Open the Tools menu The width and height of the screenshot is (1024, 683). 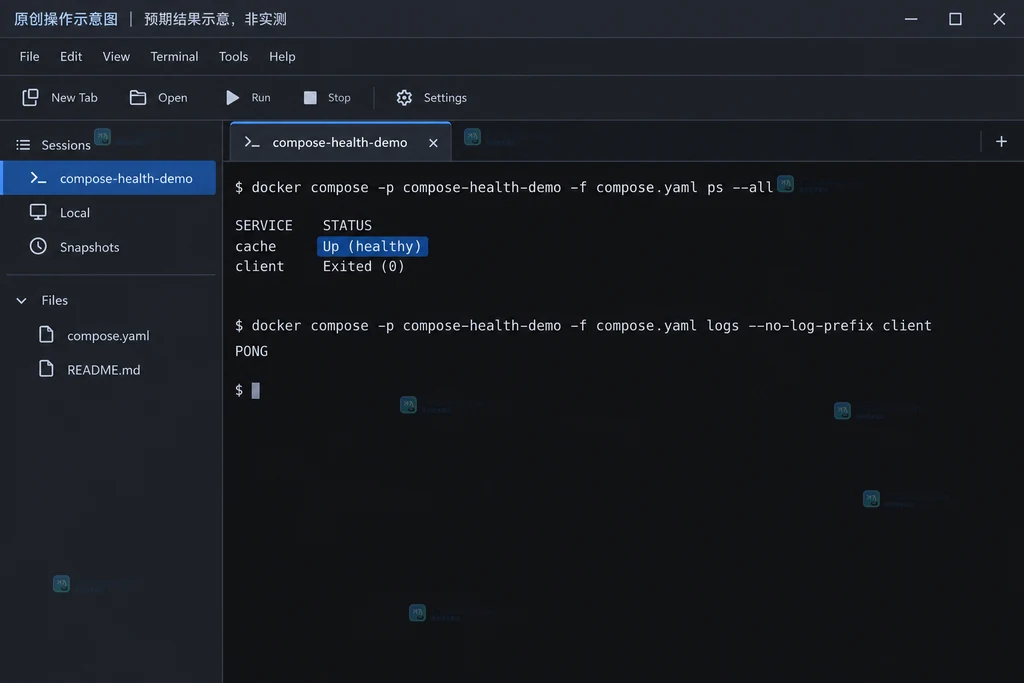(x=233, y=56)
